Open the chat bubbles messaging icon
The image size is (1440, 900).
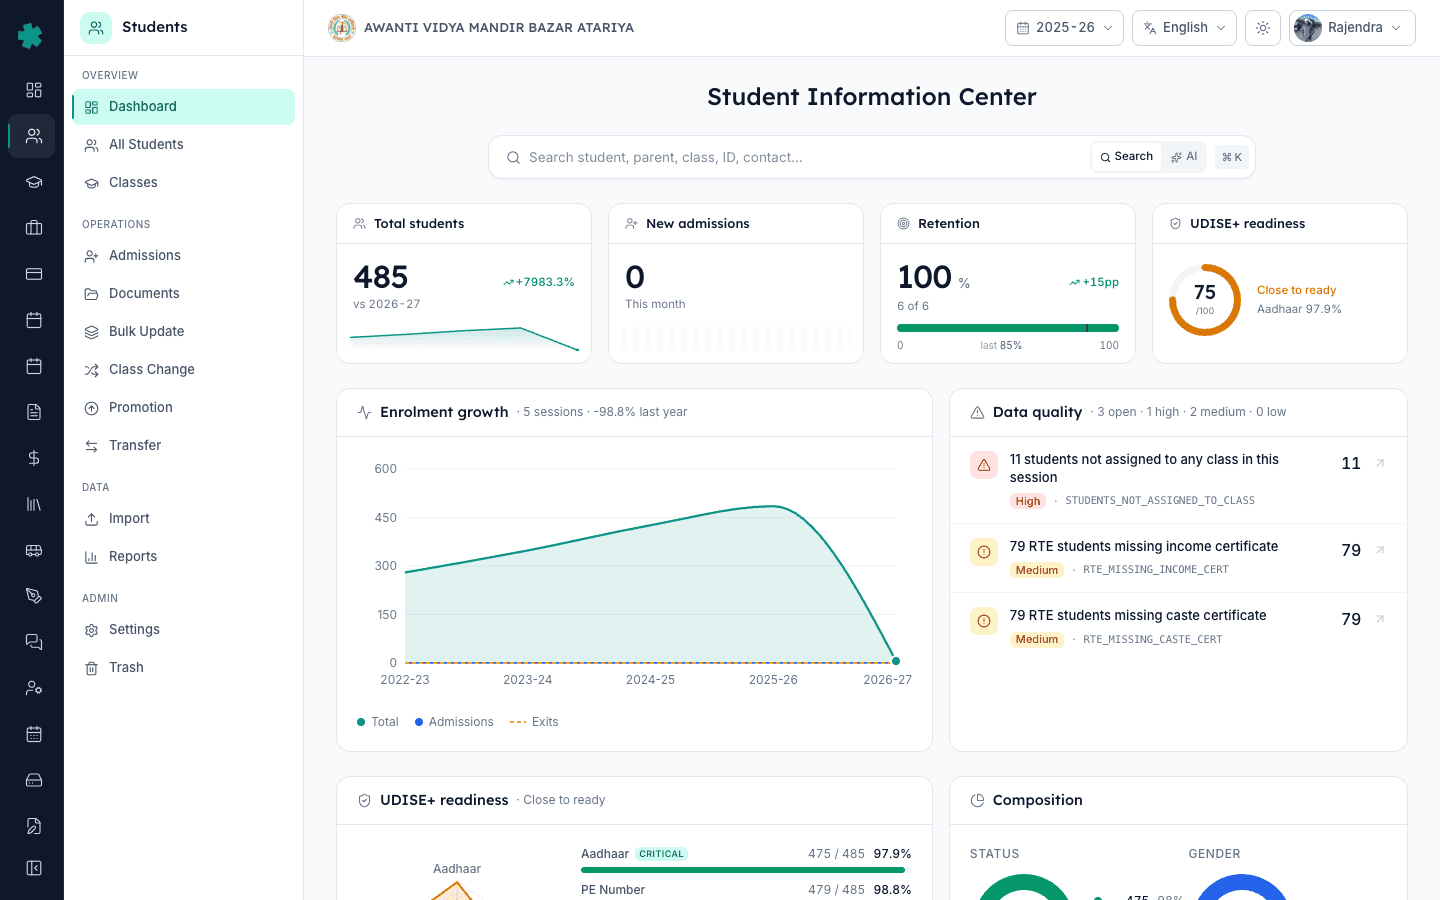point(34,642)
